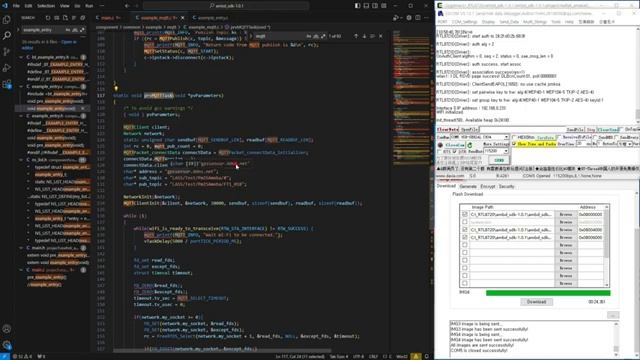Switch to Generate tab in flash tool
The width and height of the screenshot is (640, 360).
pyautogui.click(x=468, y=187)
